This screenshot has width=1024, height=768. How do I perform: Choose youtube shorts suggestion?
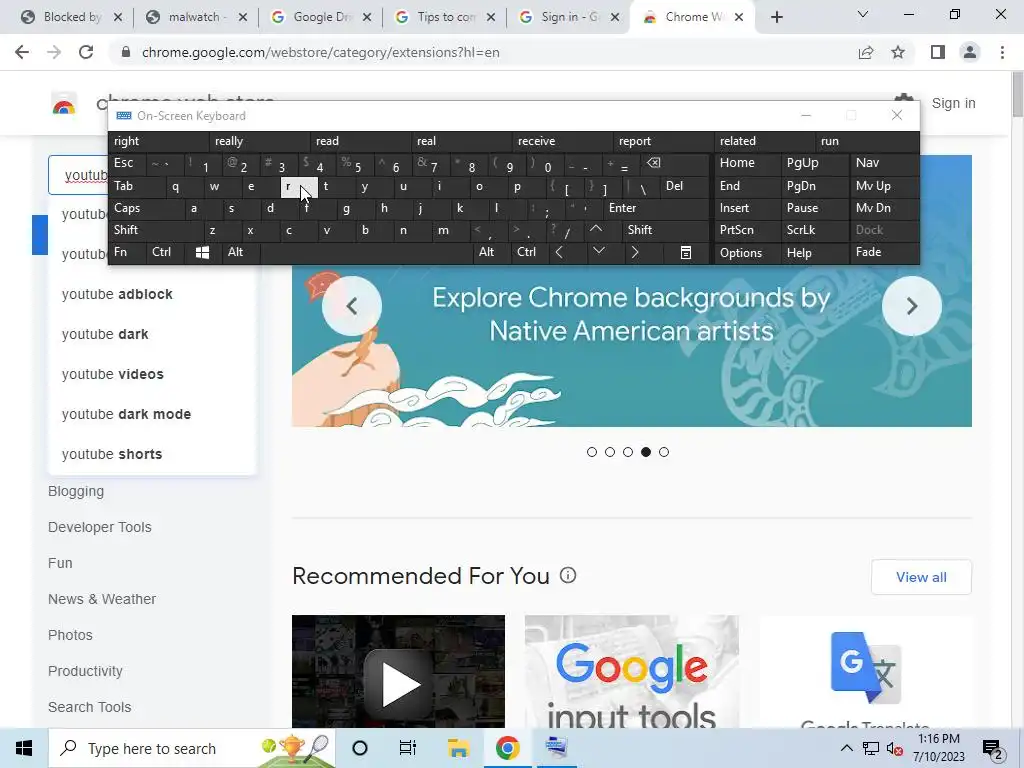point(152,455)
